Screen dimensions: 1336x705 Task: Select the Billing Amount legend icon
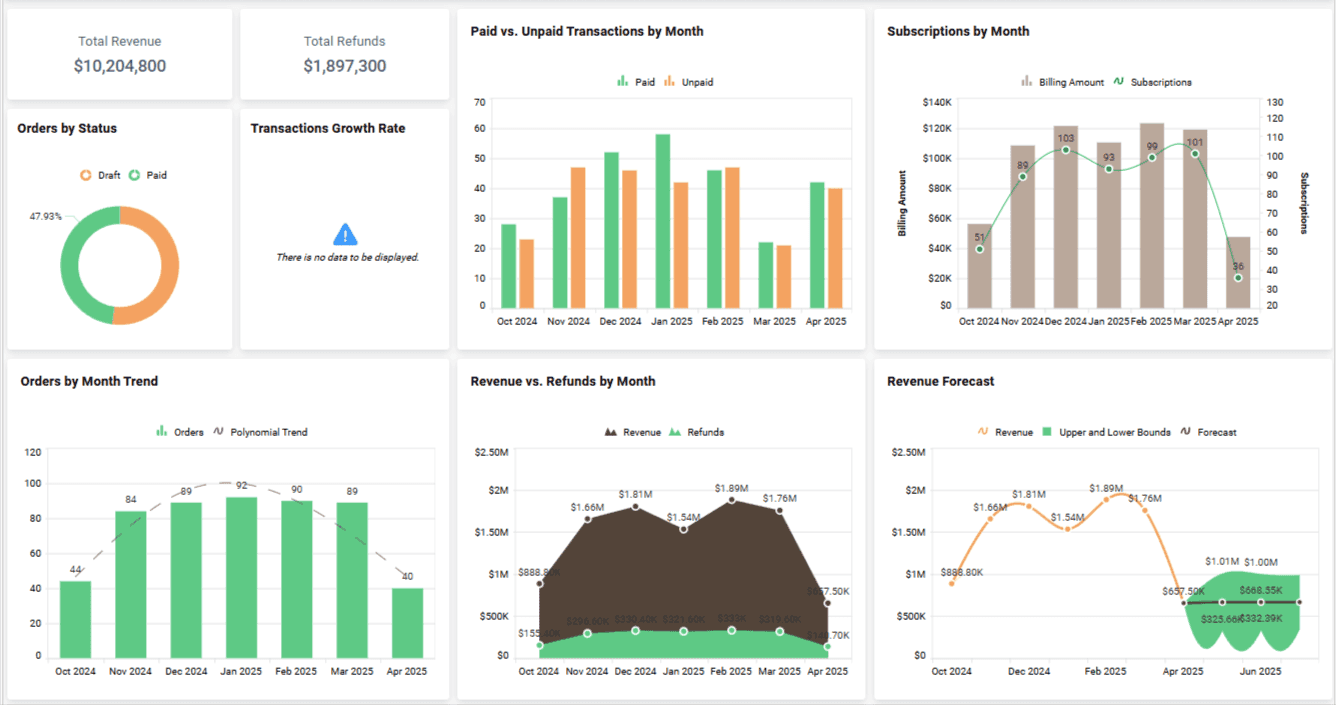point(1025,82)
